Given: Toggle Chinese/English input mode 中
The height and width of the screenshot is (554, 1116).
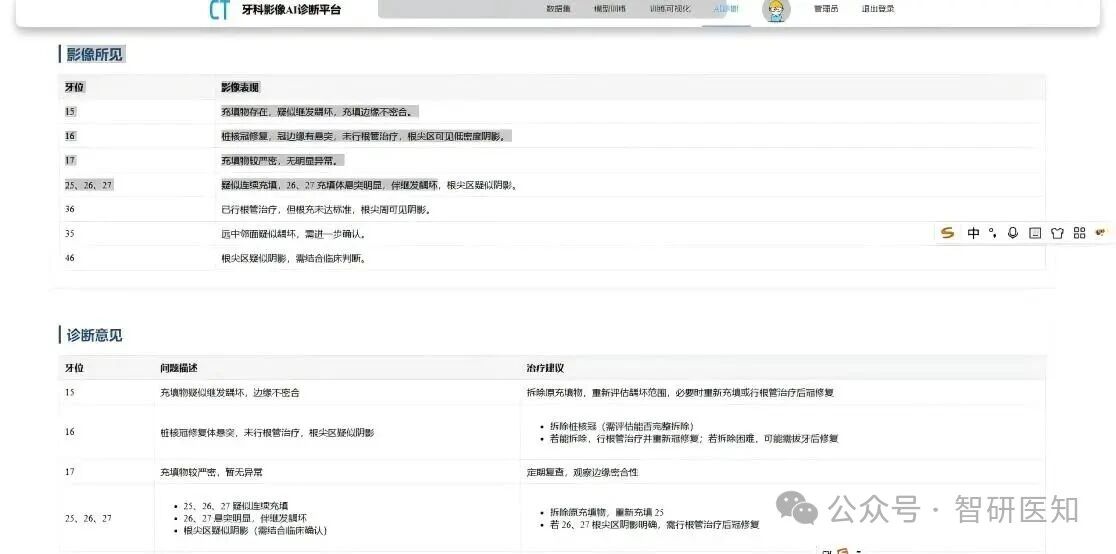Looking at the screenshot, I should (973, 233).
